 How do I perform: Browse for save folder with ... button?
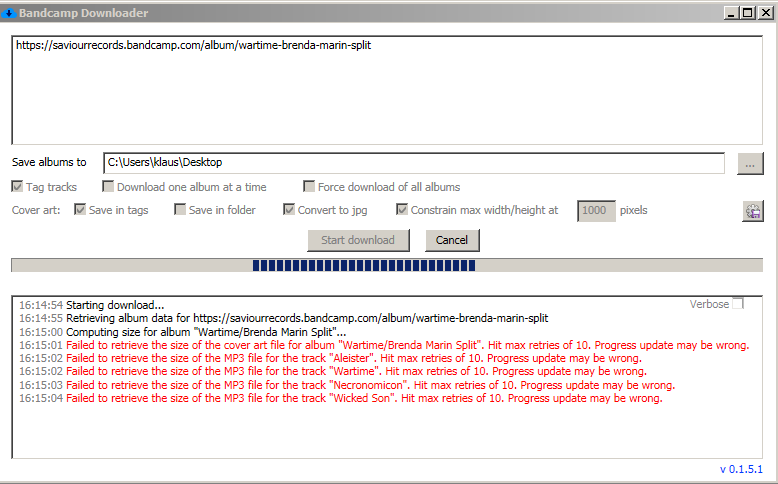coord(750,163)
